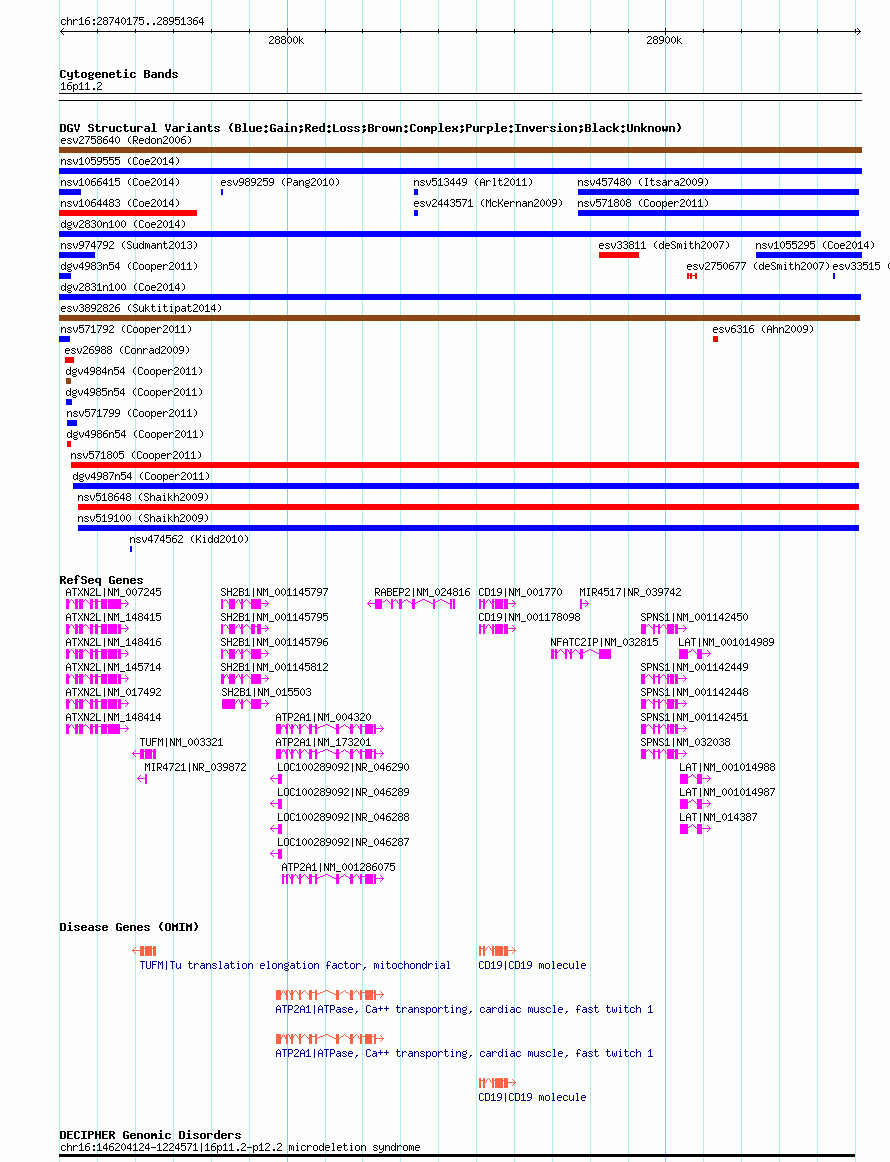Viewport: 890px width, 1162px height.
Task: Click LAT|NM_001014989 transcript glyph
Action: point(695,654)
